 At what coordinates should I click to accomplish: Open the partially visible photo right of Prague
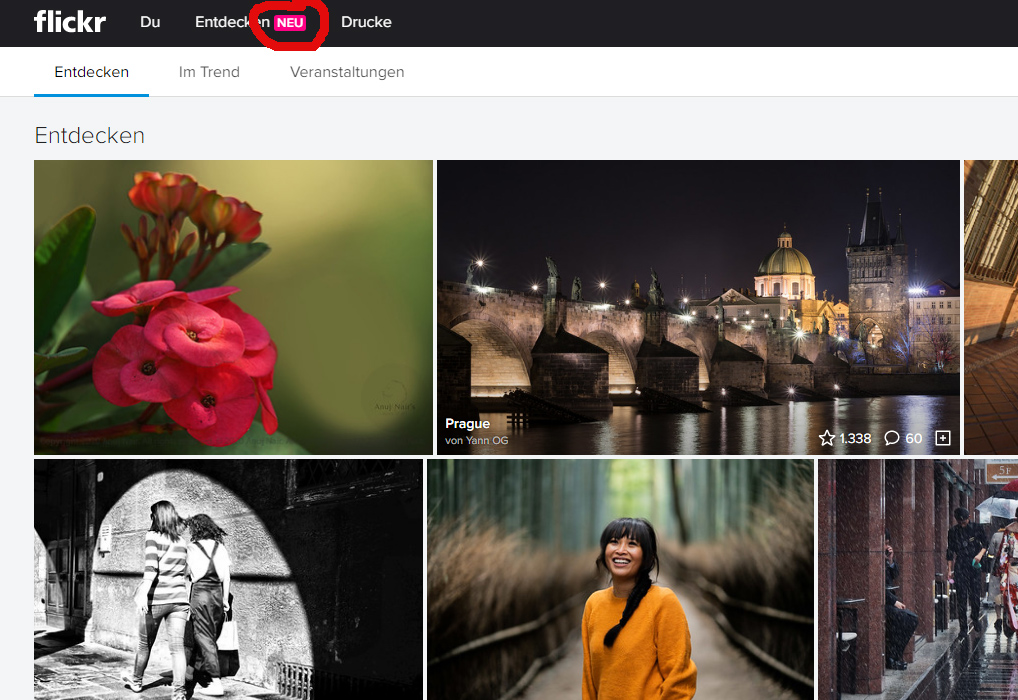click(x=990, y=307)
